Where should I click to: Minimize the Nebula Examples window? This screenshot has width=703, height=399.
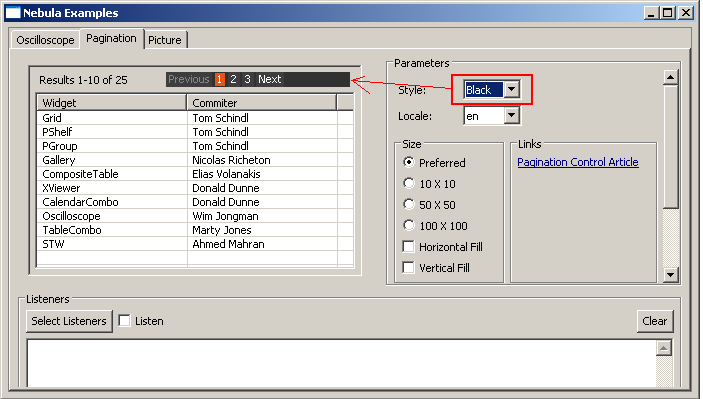[651, 13]
